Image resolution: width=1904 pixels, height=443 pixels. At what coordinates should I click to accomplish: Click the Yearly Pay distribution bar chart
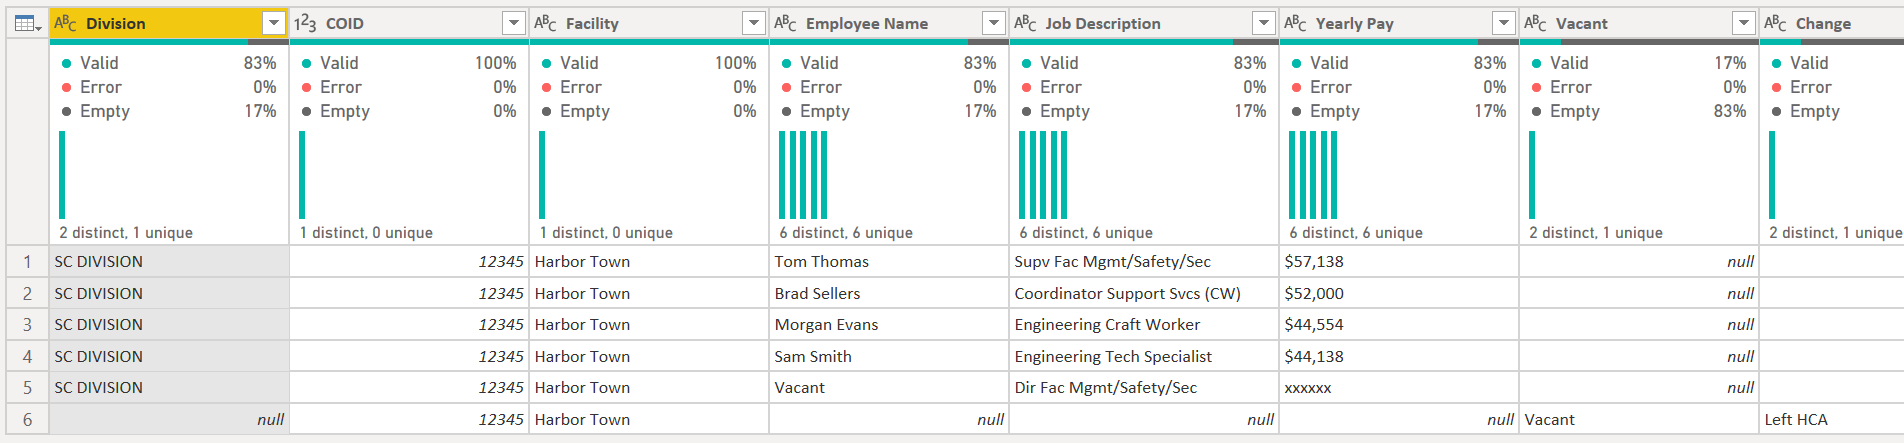(x=1313, y=175)
